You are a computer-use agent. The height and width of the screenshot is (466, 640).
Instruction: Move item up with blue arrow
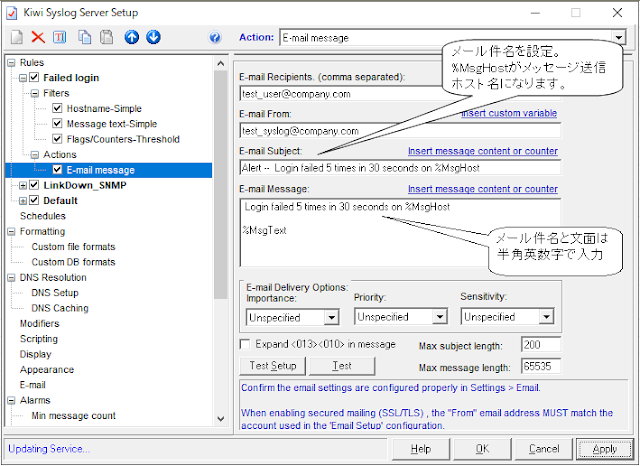click(131, 38)
